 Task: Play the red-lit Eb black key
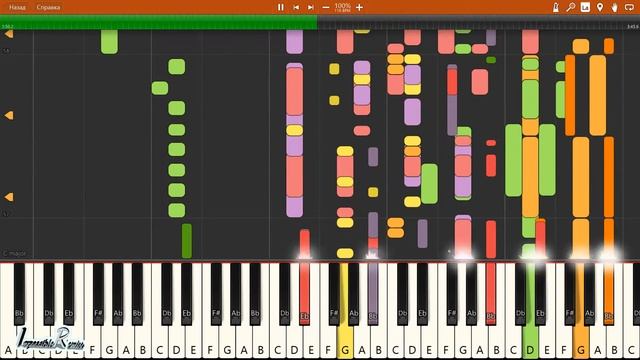point(304,293)
